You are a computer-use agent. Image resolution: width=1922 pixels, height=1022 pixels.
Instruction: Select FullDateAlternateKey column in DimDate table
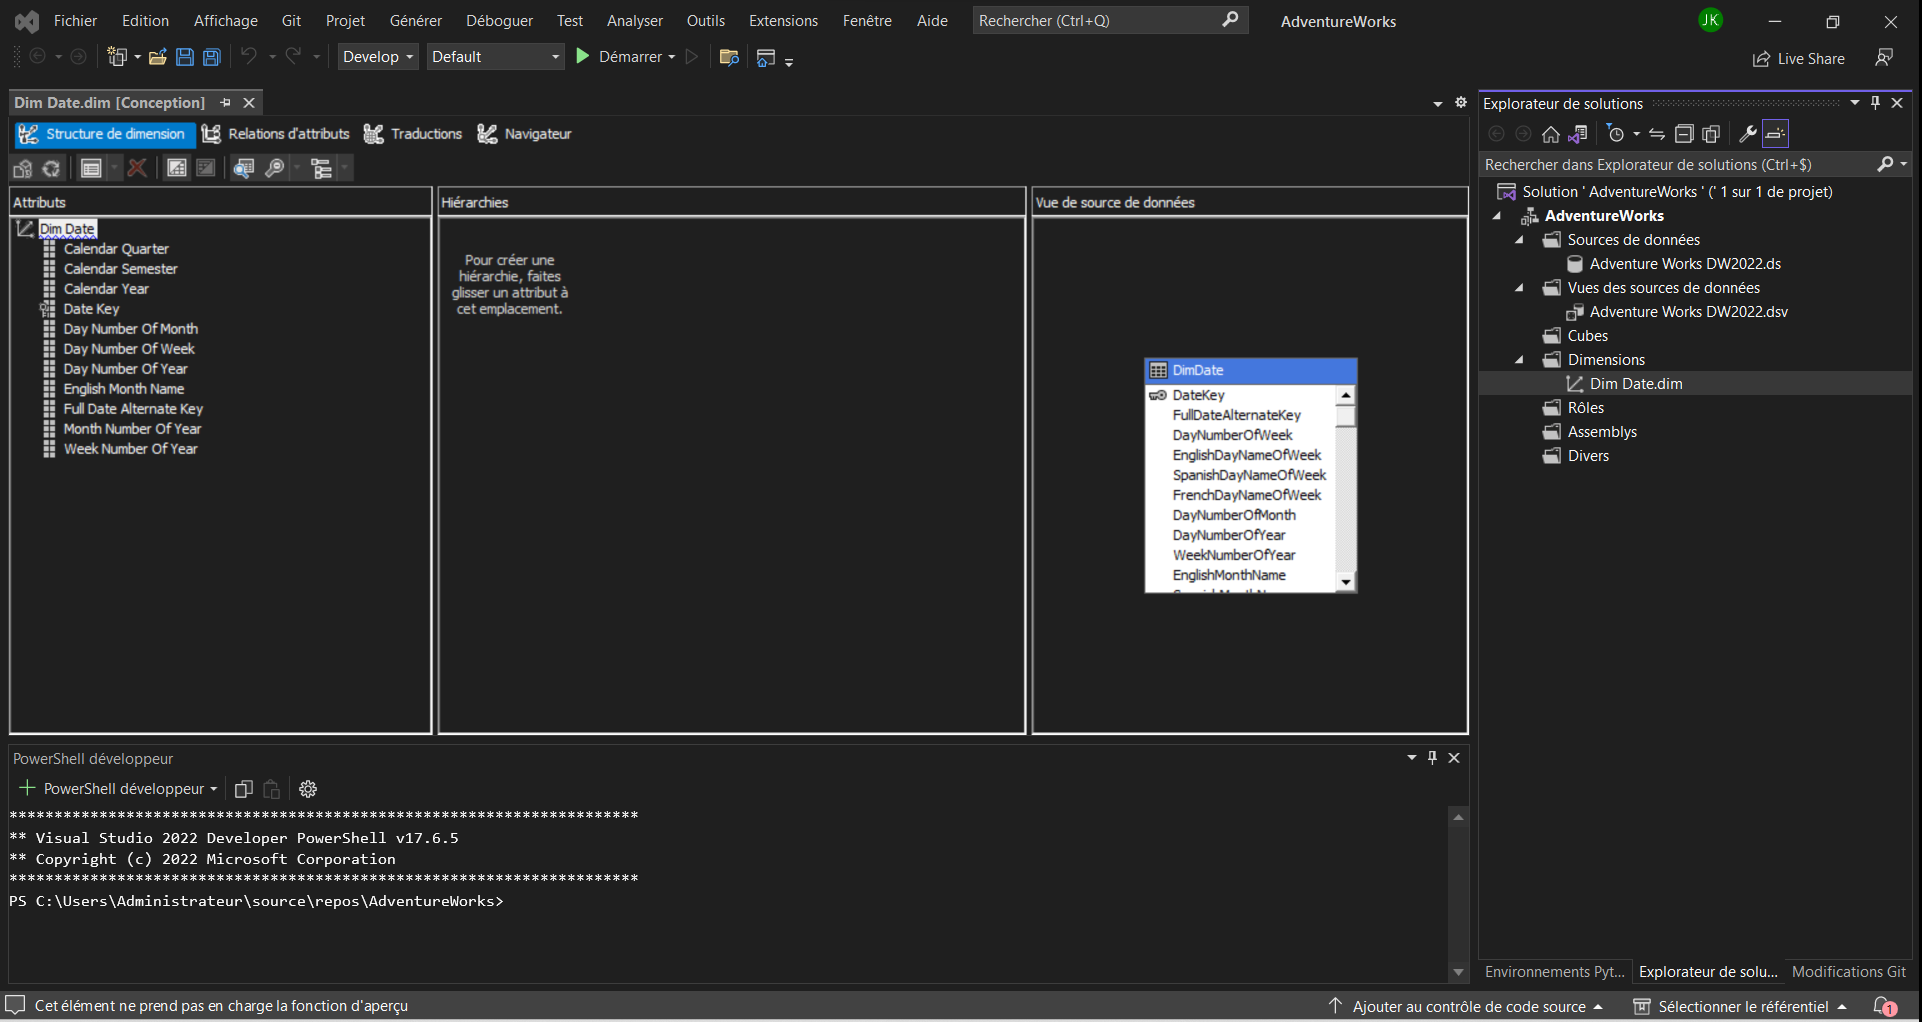click(1237, 415)
